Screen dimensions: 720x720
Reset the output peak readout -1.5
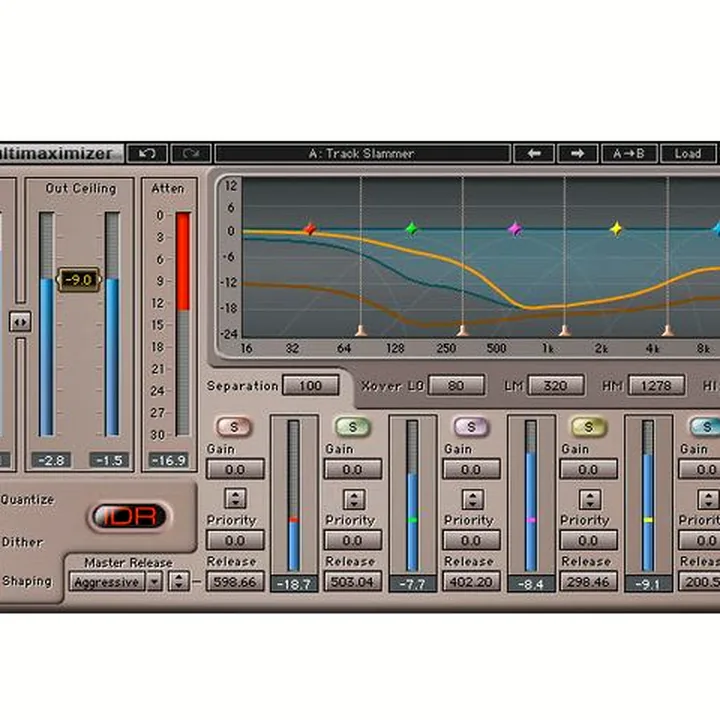point(109,460)
